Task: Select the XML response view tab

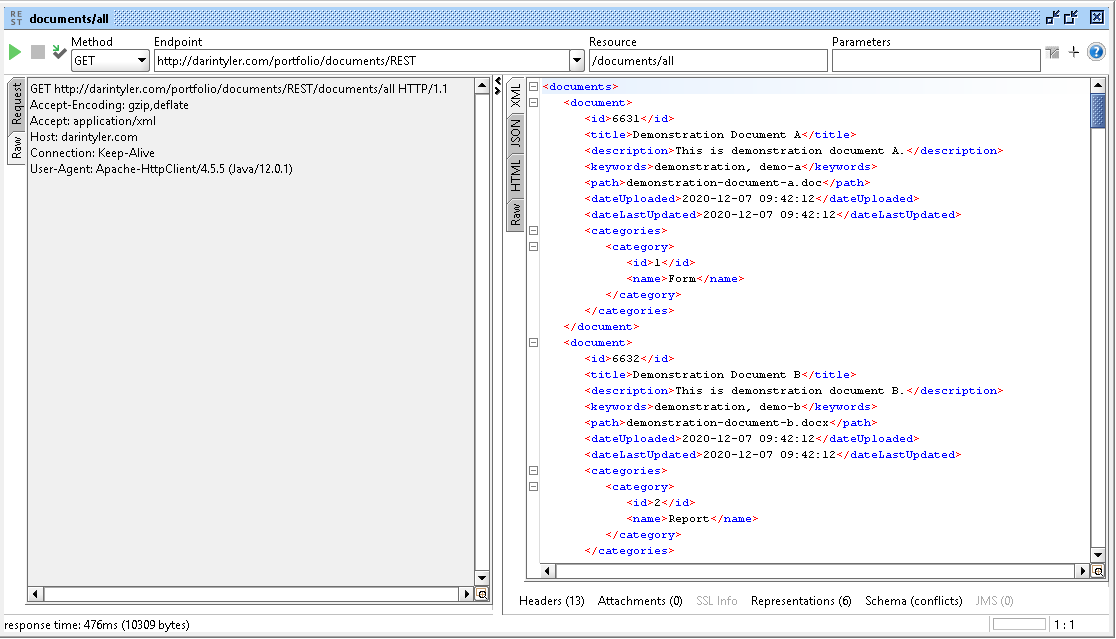Action: point(515,95)
